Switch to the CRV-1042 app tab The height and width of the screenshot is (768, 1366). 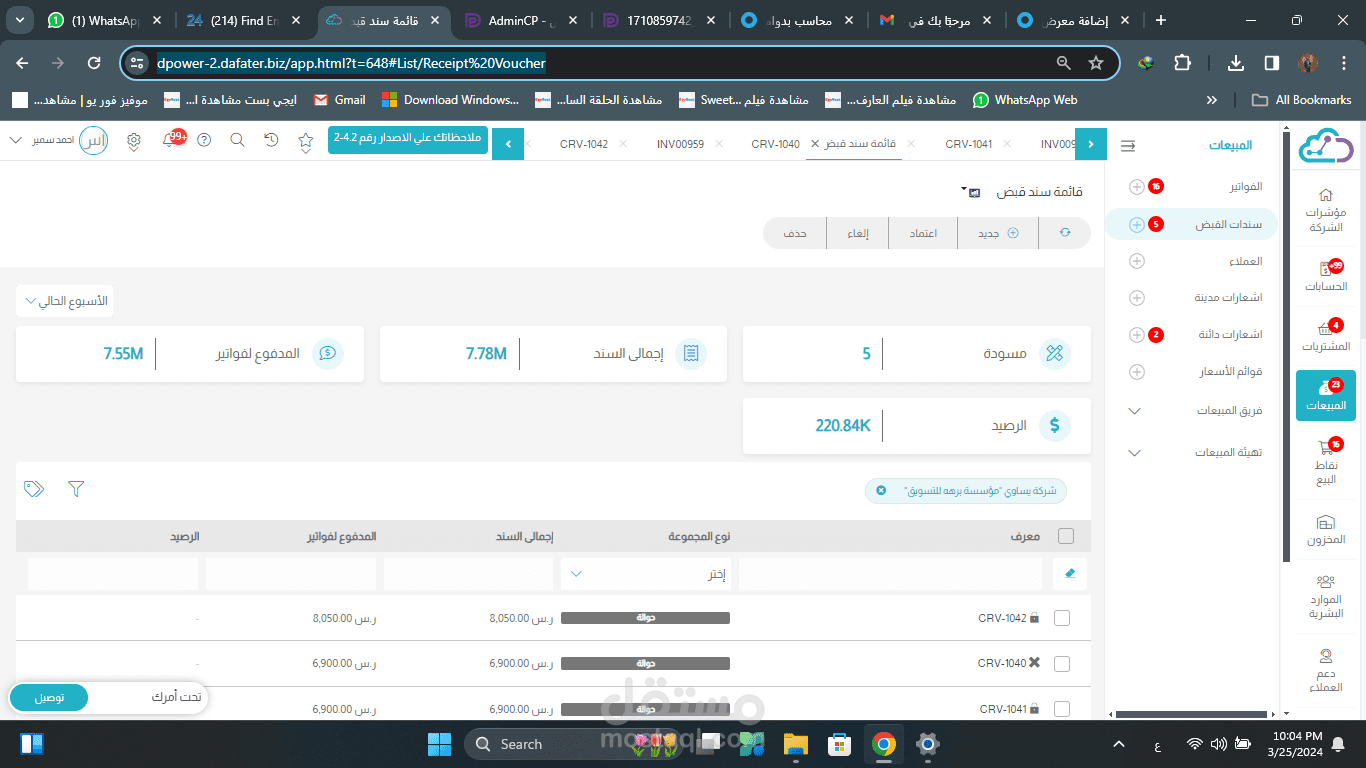click(x=584, y=144)
